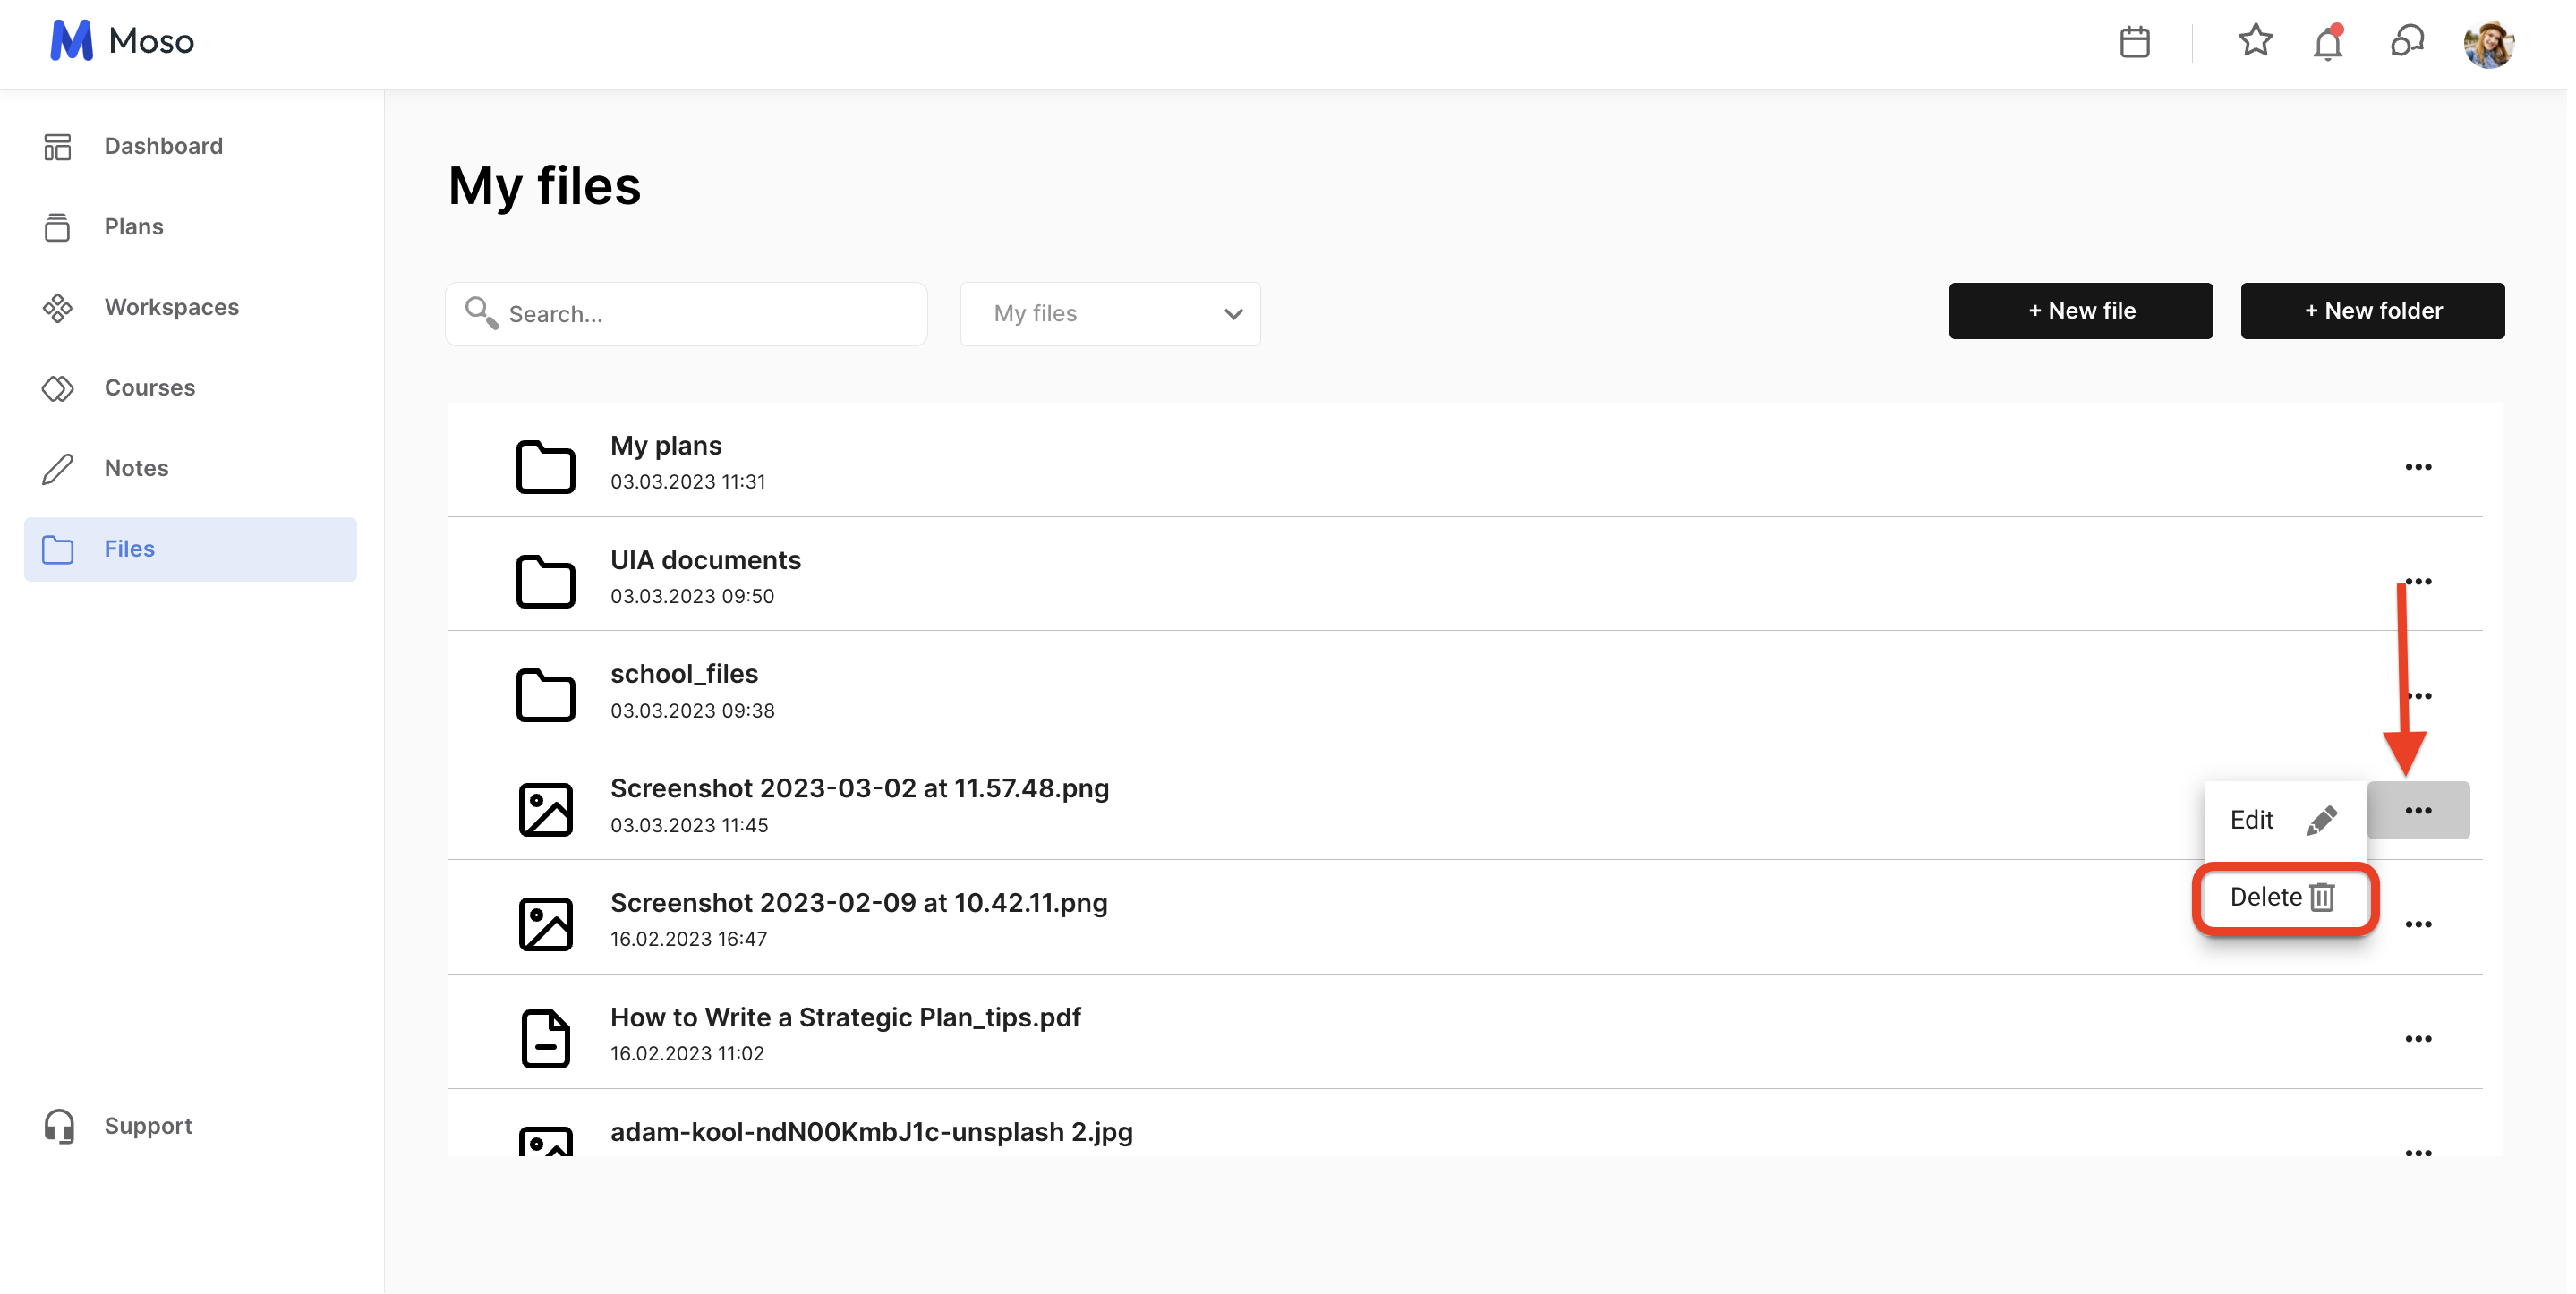Click the + New folder button

point(2371,311)
